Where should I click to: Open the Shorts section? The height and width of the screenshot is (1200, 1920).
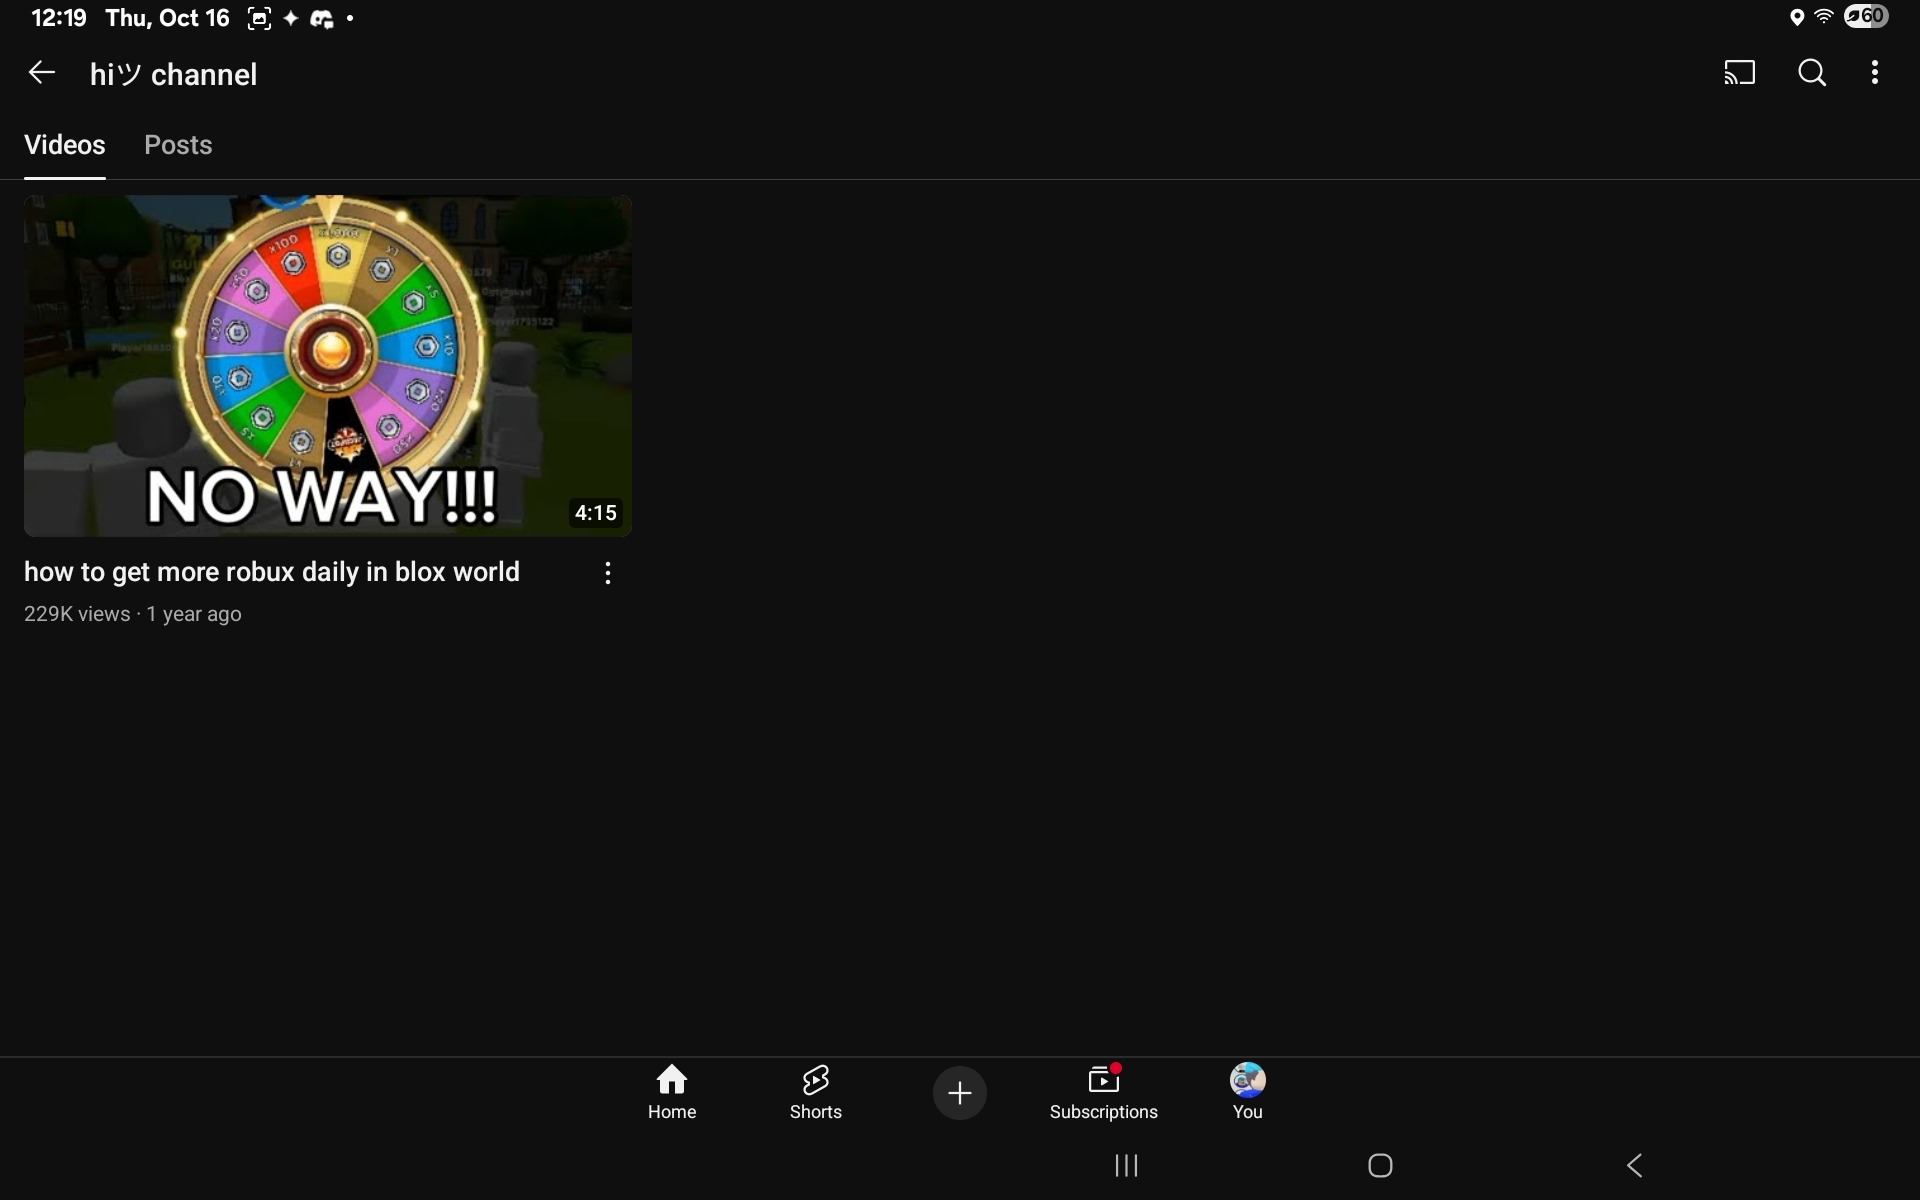pos(815,1091)
